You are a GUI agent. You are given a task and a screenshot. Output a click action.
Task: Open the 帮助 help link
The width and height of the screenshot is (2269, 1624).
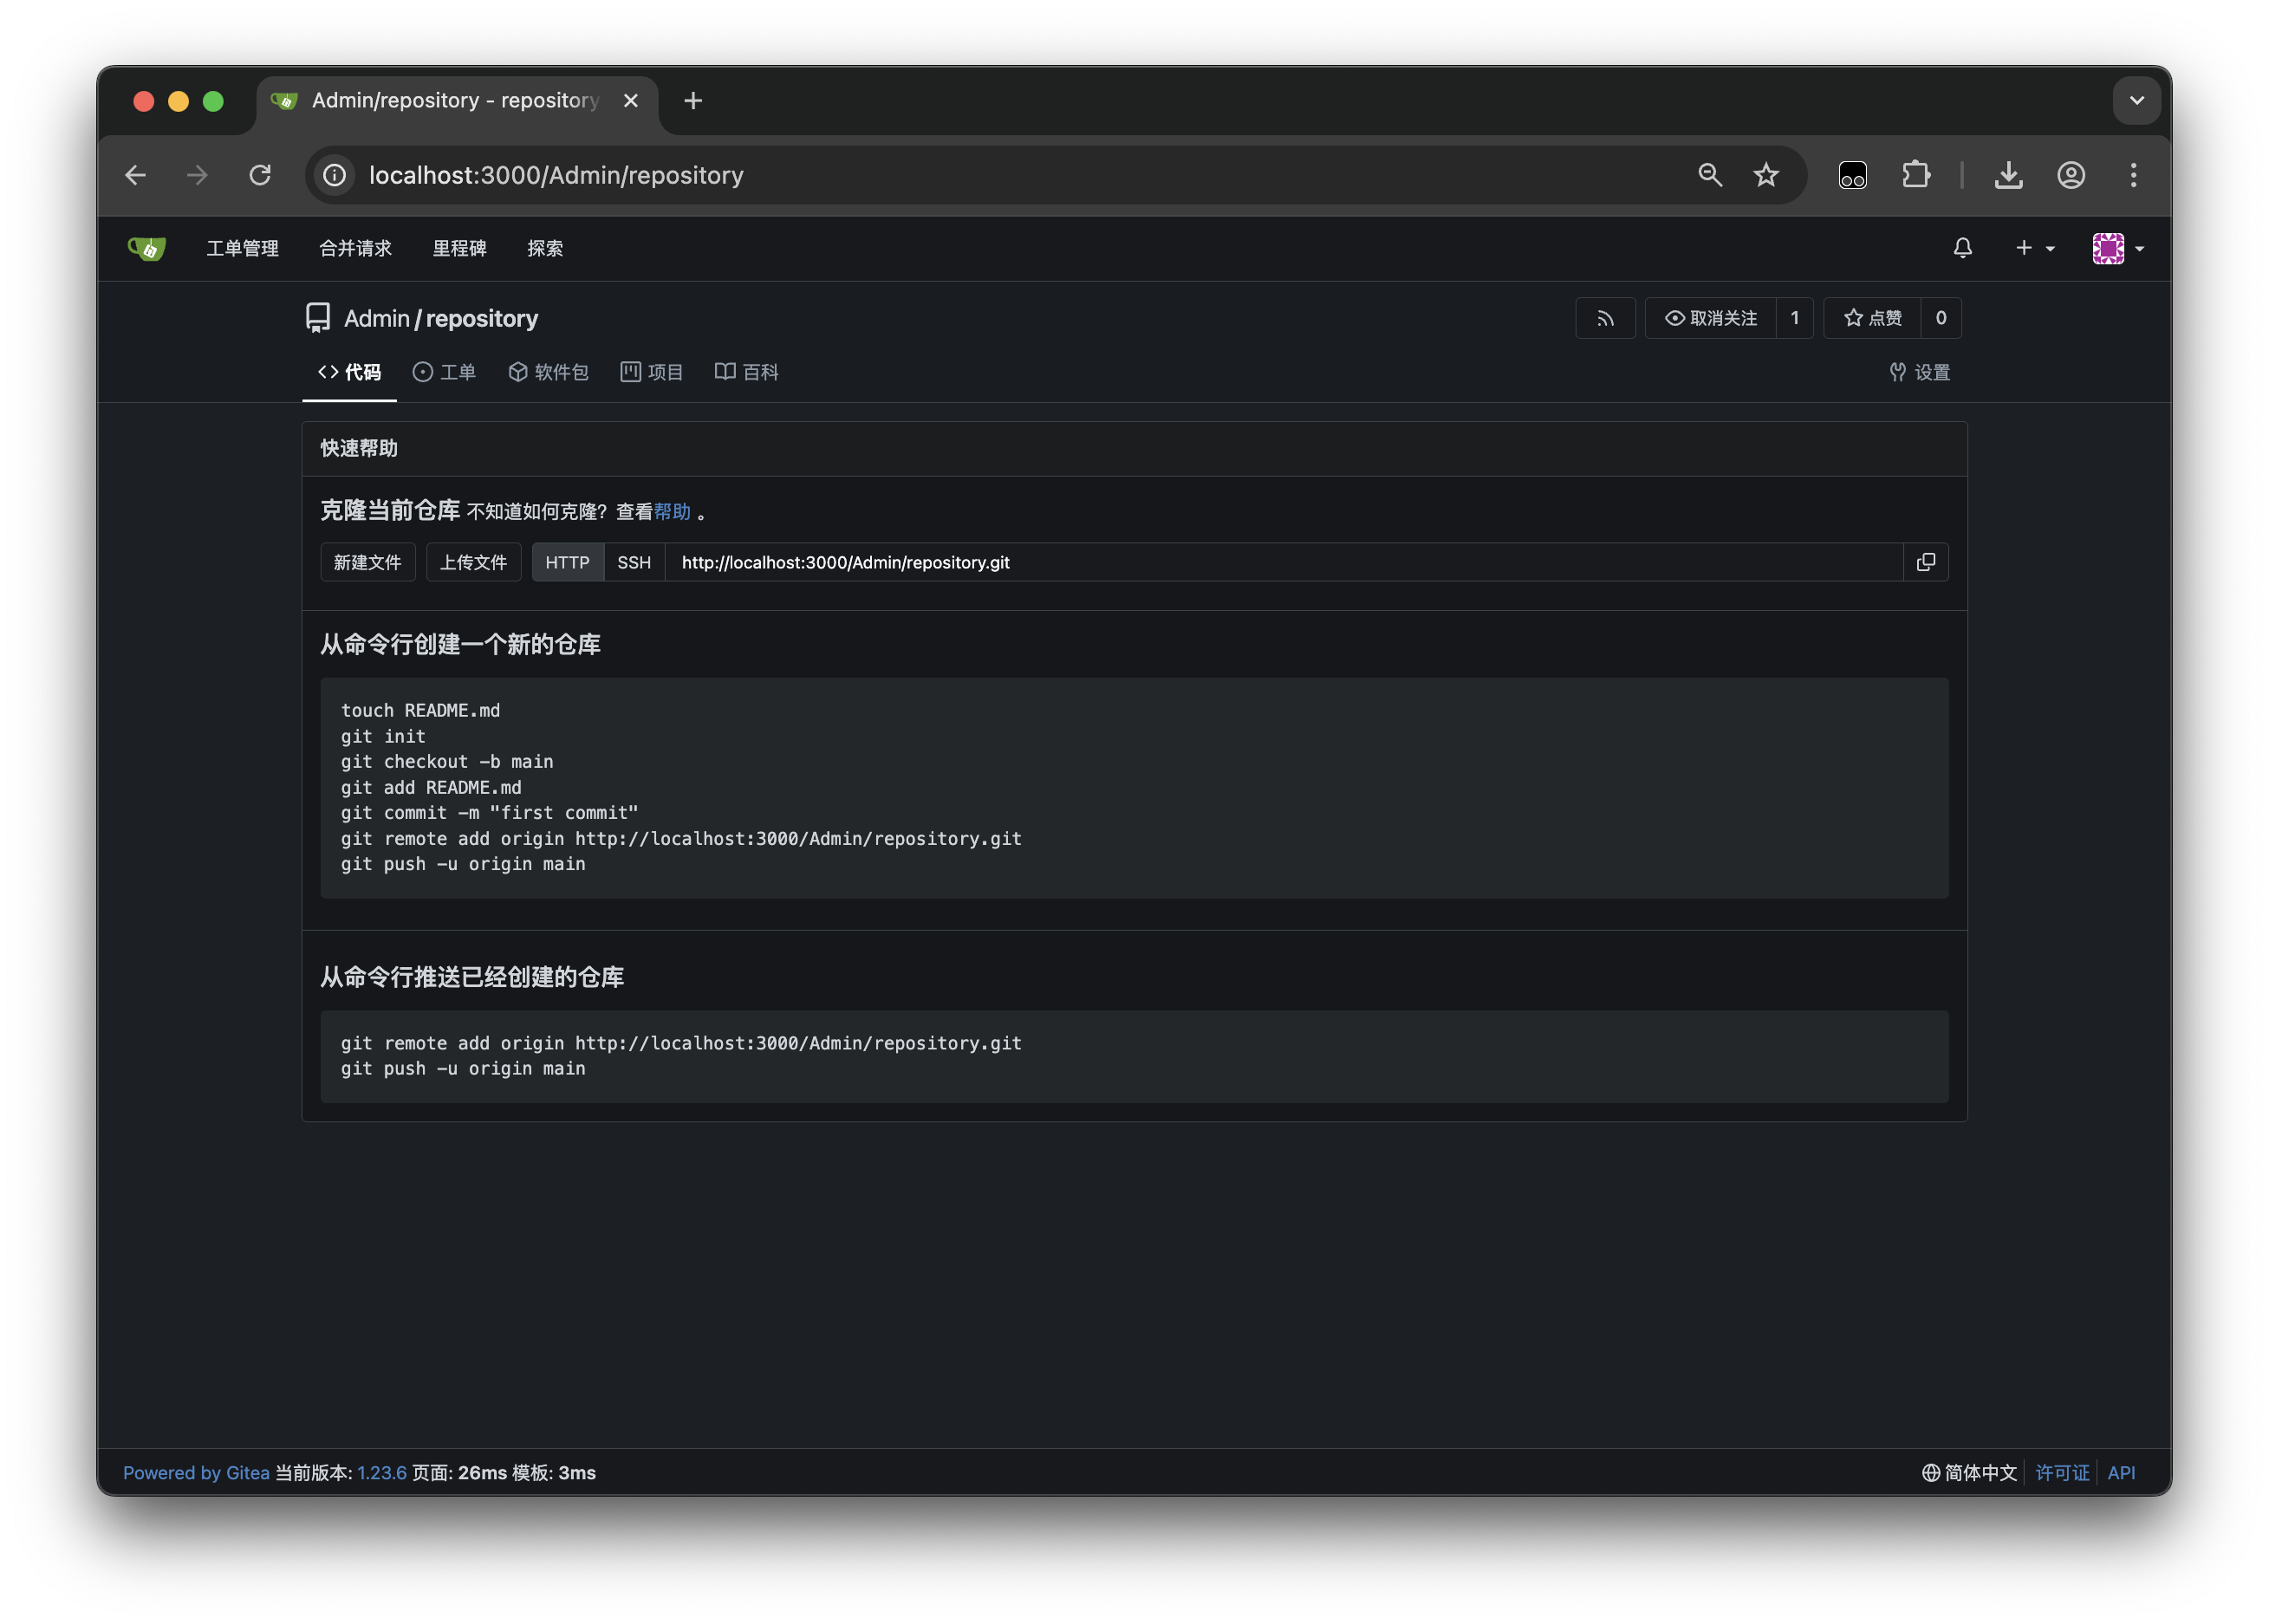pos(672,512)
